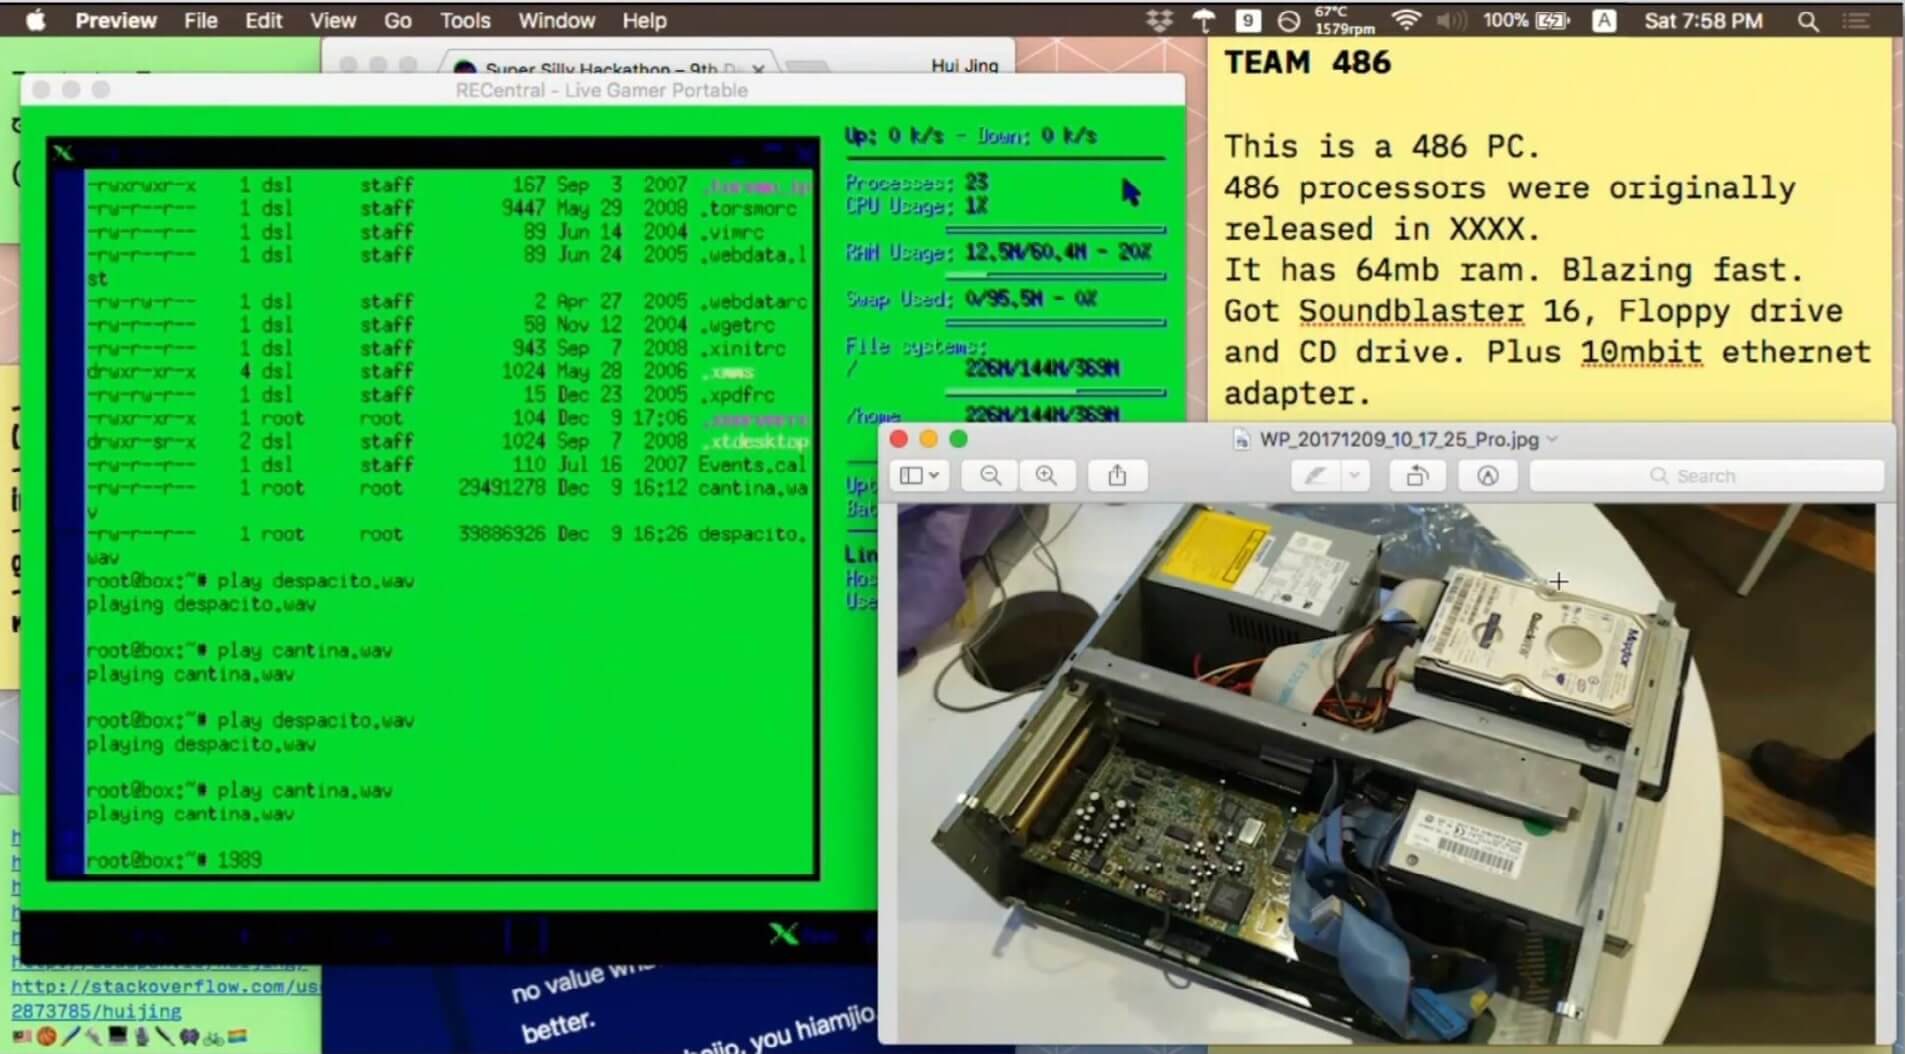The height and width of the screenshot is (1054, 1906).
Task: Click the muted volume icon
Action: pyautogui.click(x=1449, y=20)
